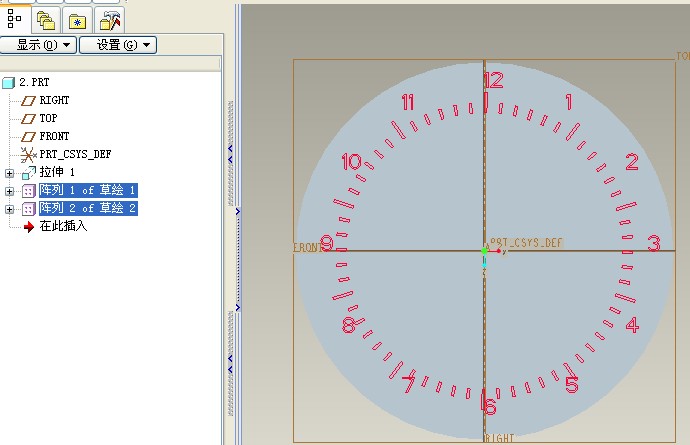Open the Favorites navigator tab

[x=77, y=20]
